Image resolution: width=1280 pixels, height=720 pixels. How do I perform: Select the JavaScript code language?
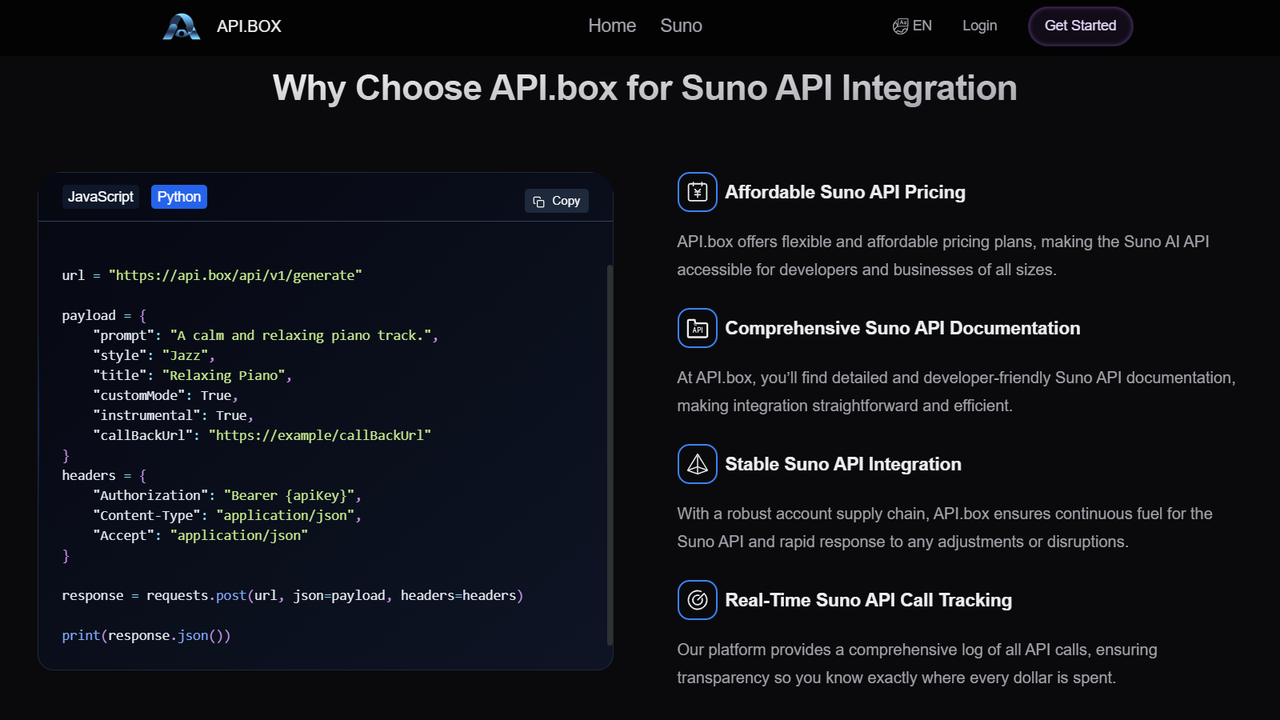click(x=100, y=196)
